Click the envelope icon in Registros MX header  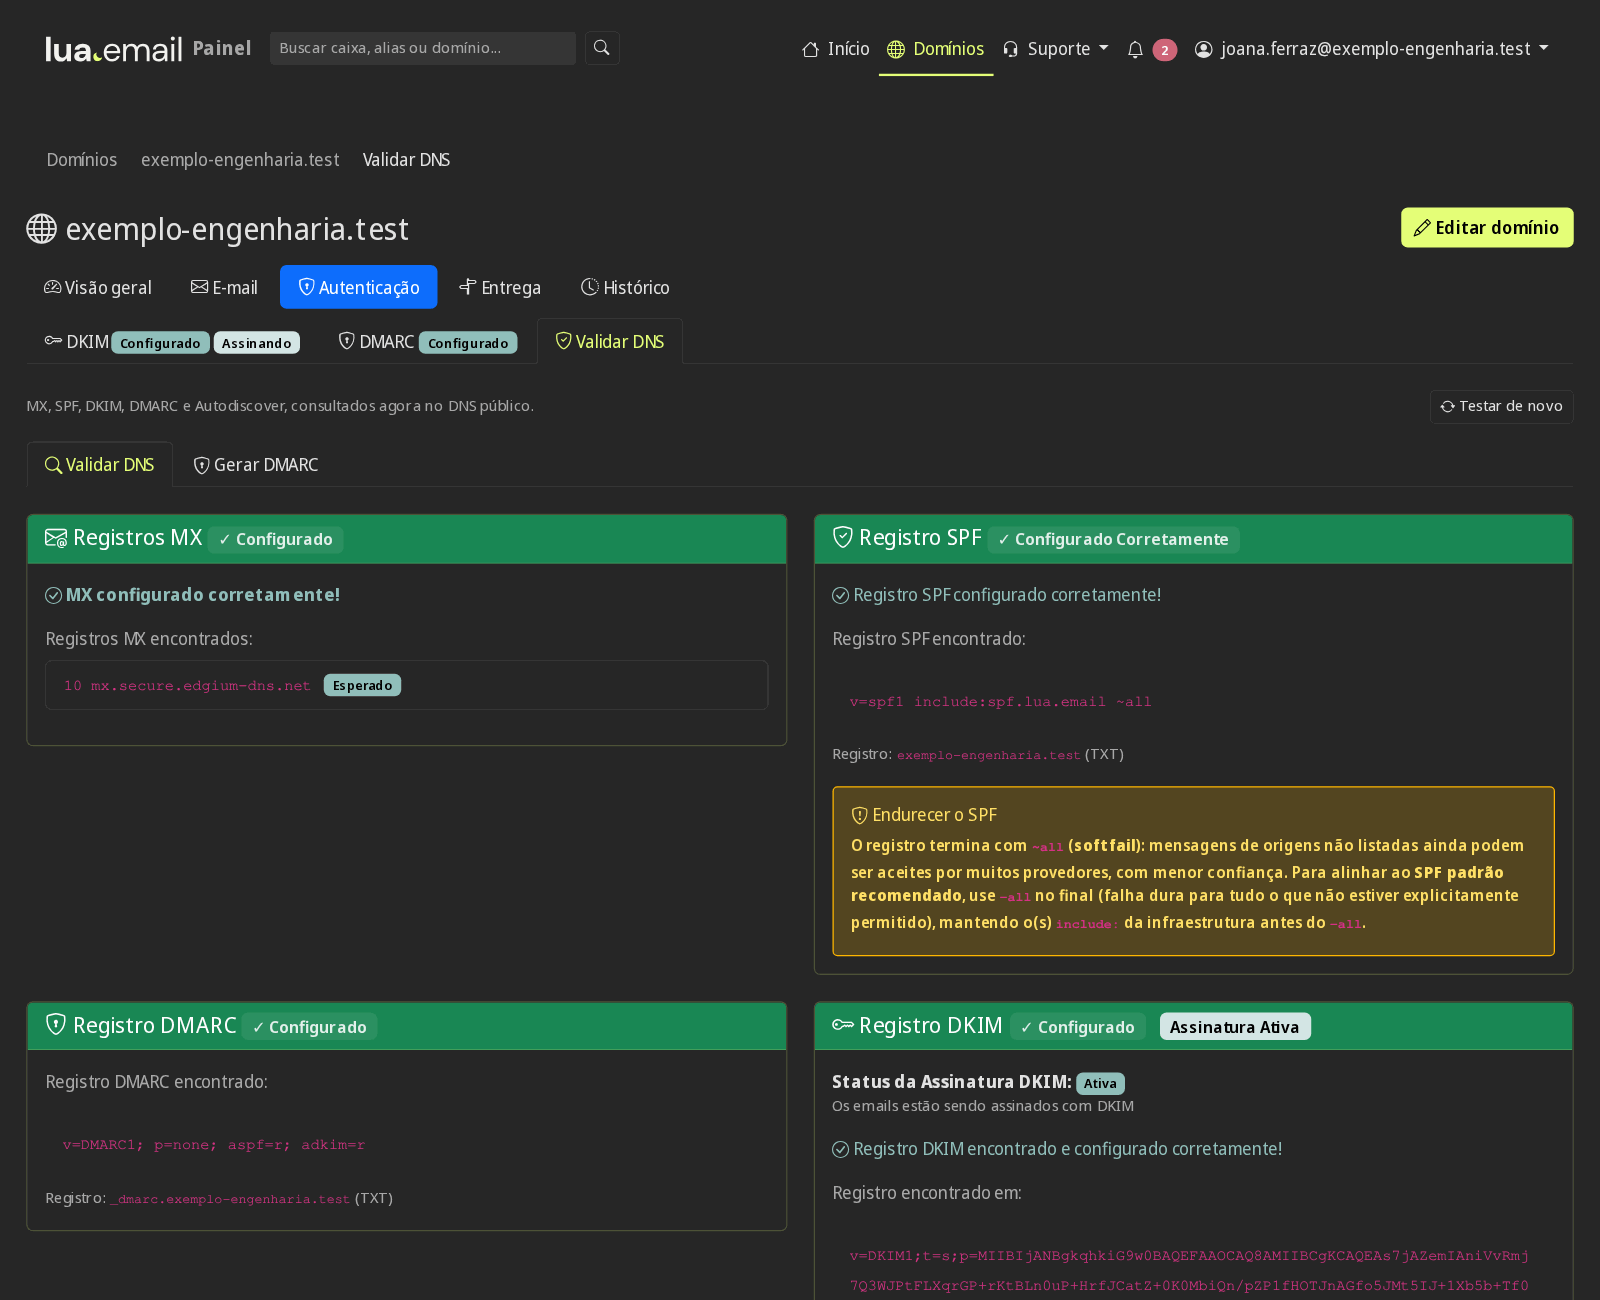pyautogui.click(x=56, y=538)
